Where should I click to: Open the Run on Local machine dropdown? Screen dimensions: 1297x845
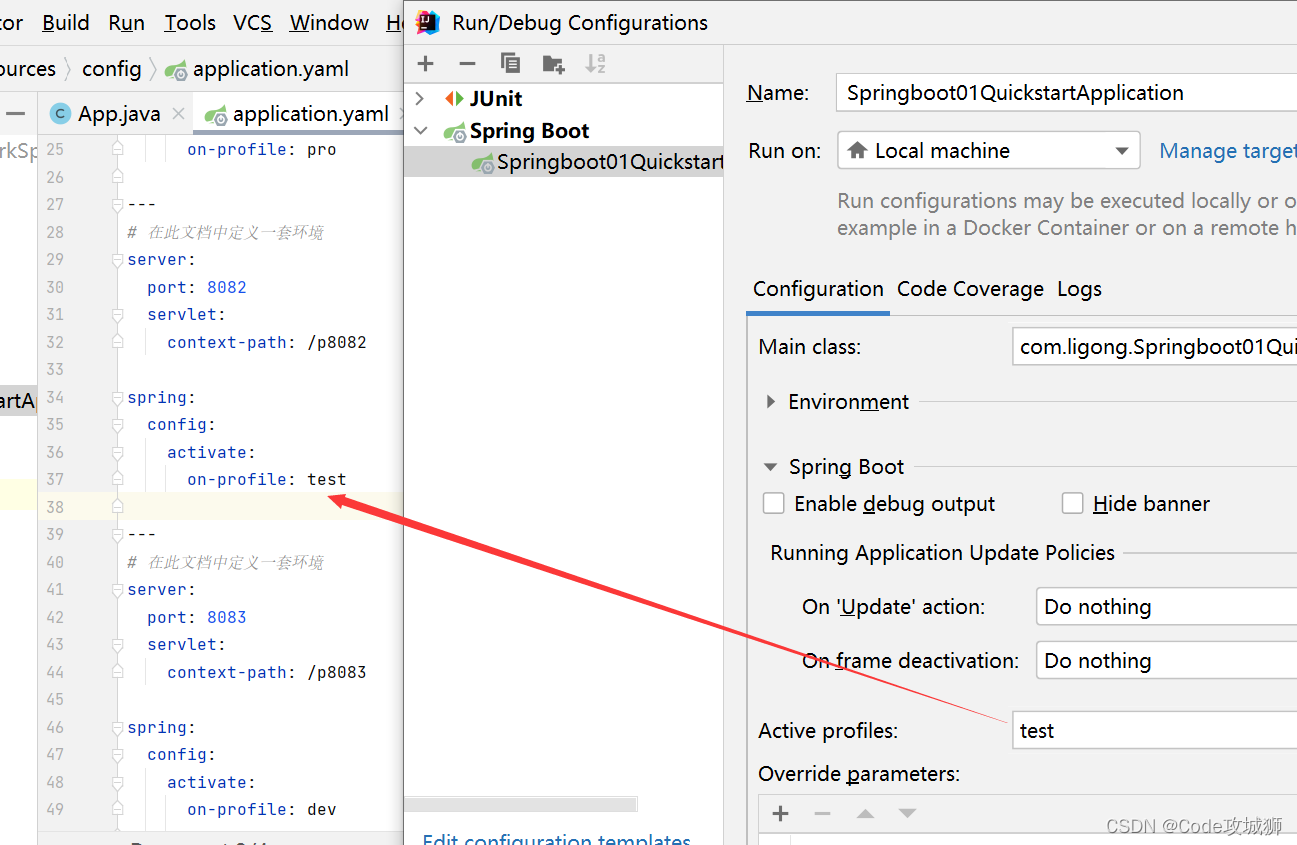tap(988, 151)
